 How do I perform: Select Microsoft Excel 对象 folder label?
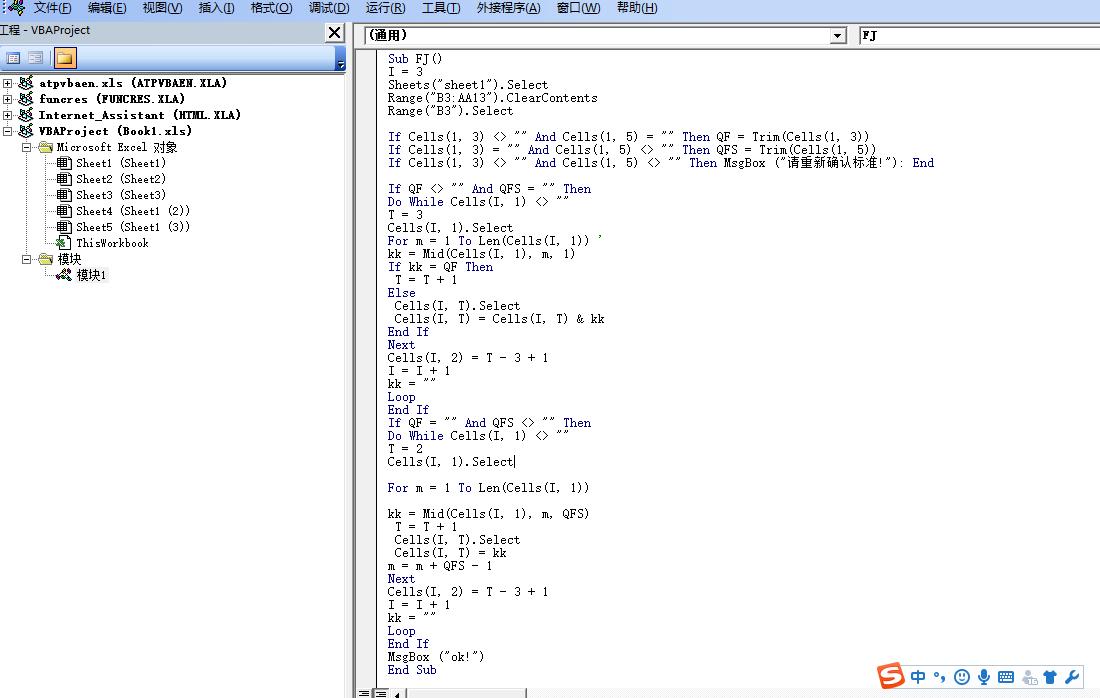click(x=116, y=147)
